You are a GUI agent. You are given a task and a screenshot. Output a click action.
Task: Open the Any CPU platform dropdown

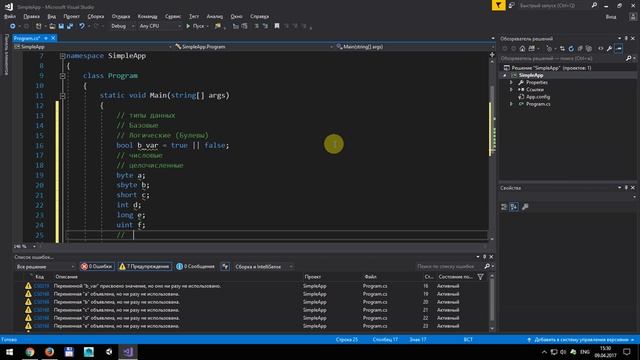160,26
